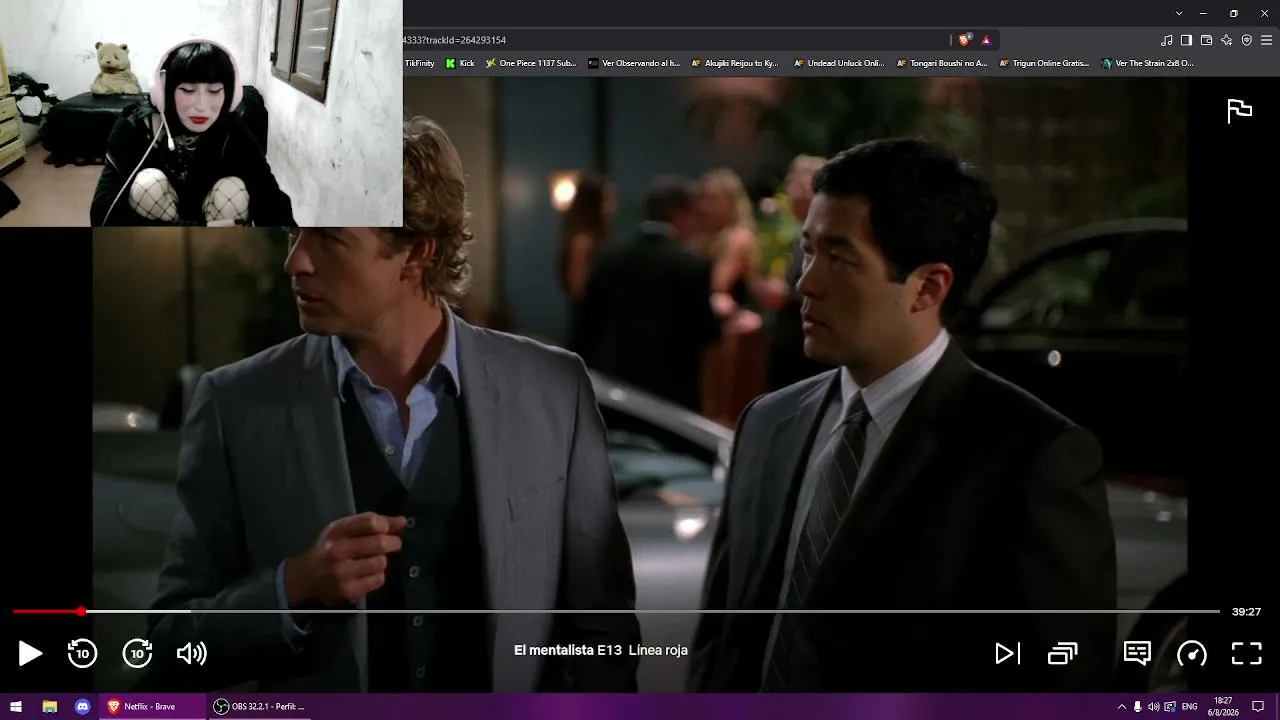Open the system volume tray icon
1280x720 pixels.
[1153, 707]
